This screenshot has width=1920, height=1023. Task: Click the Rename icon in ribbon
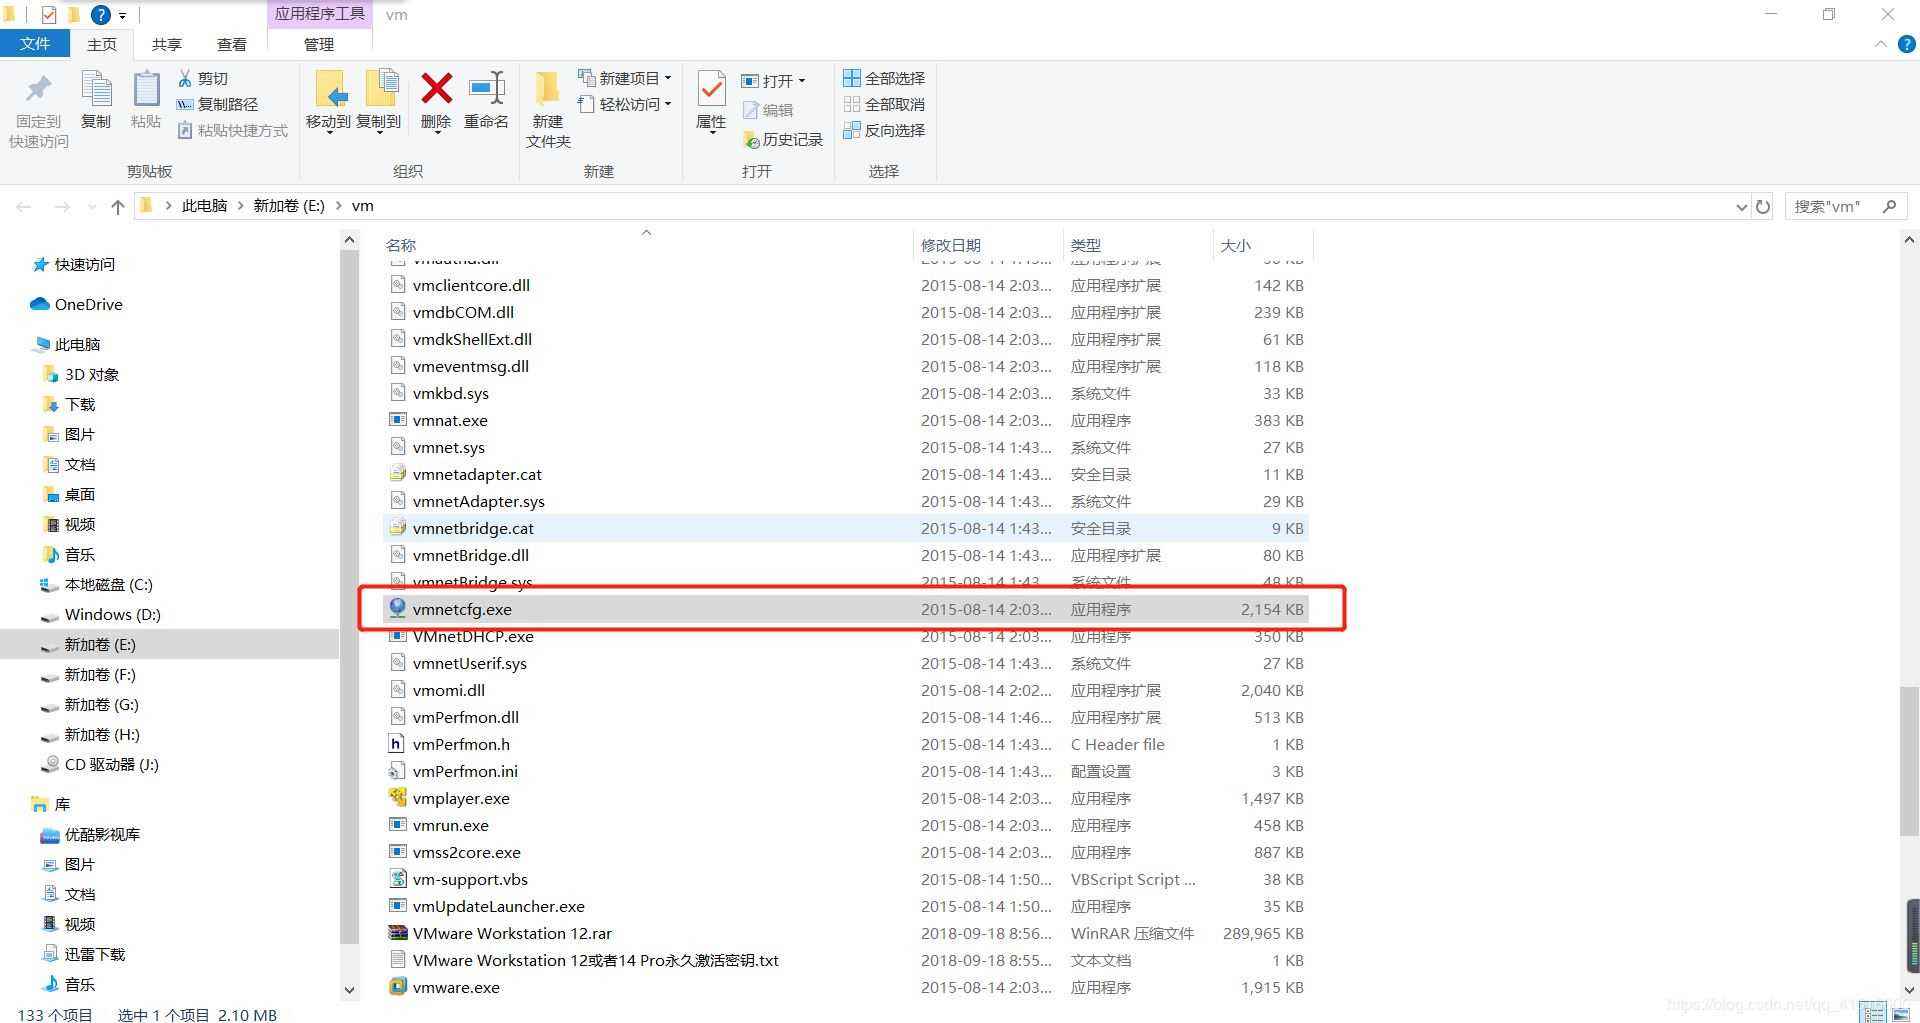(x=486, y=90)
